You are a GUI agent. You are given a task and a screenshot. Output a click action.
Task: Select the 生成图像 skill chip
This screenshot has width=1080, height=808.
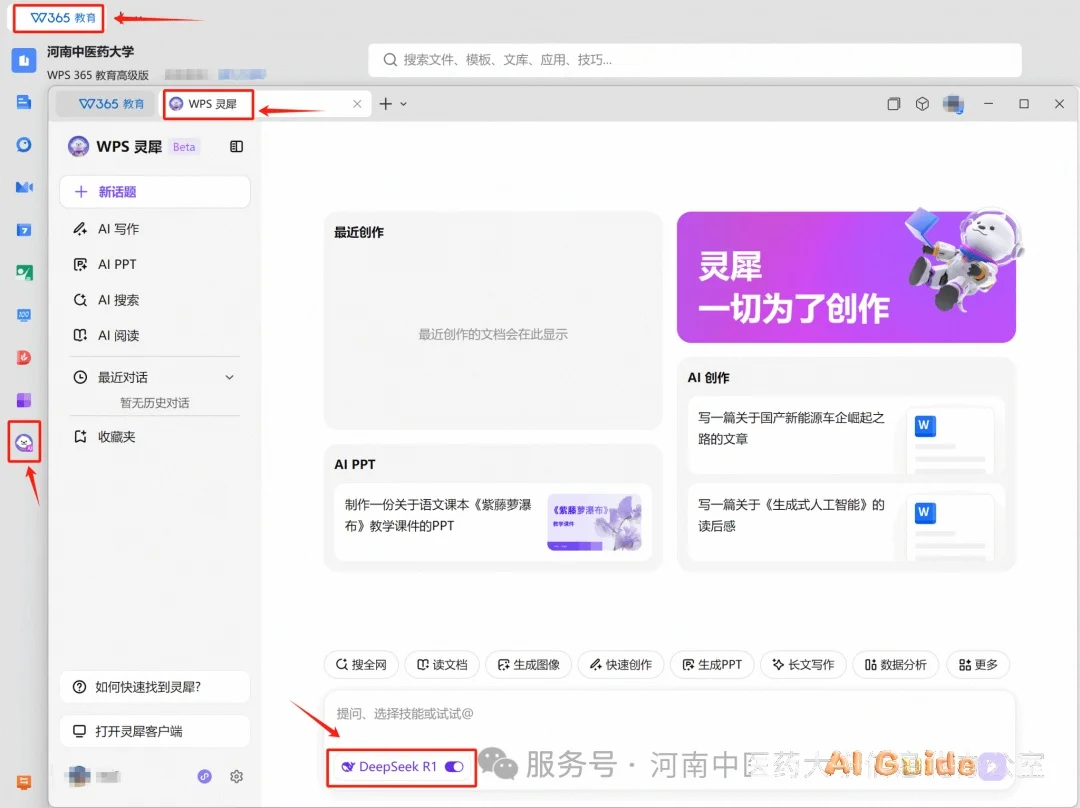point(528,665)
